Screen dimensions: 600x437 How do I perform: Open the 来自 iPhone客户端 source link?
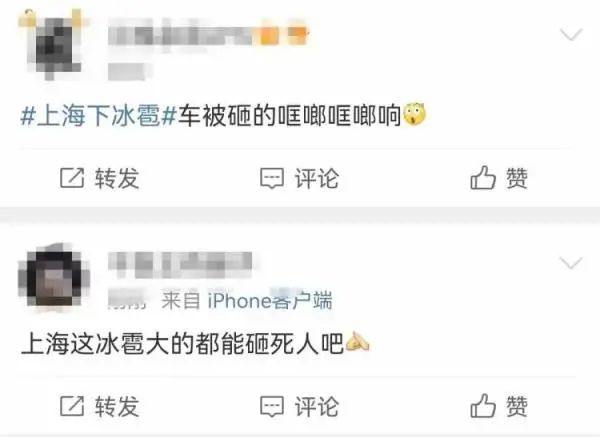coord(246,300)
